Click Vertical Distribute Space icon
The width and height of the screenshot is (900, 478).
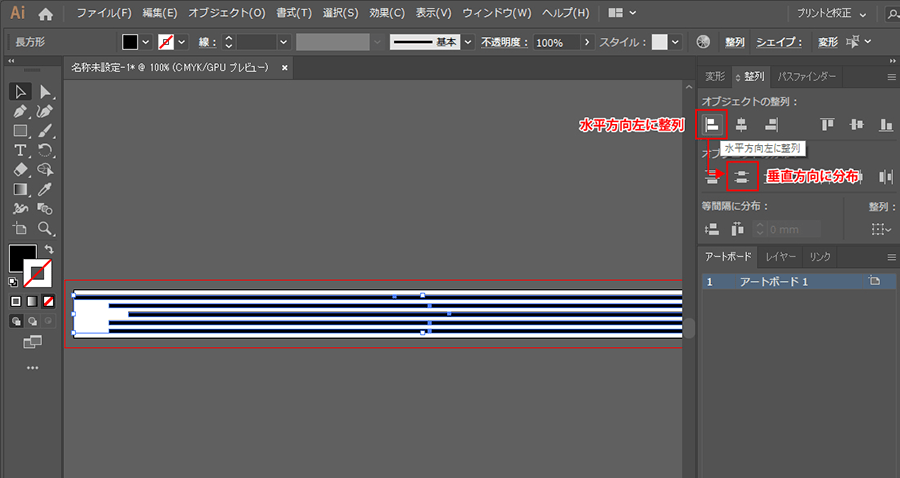pos(712,230)
